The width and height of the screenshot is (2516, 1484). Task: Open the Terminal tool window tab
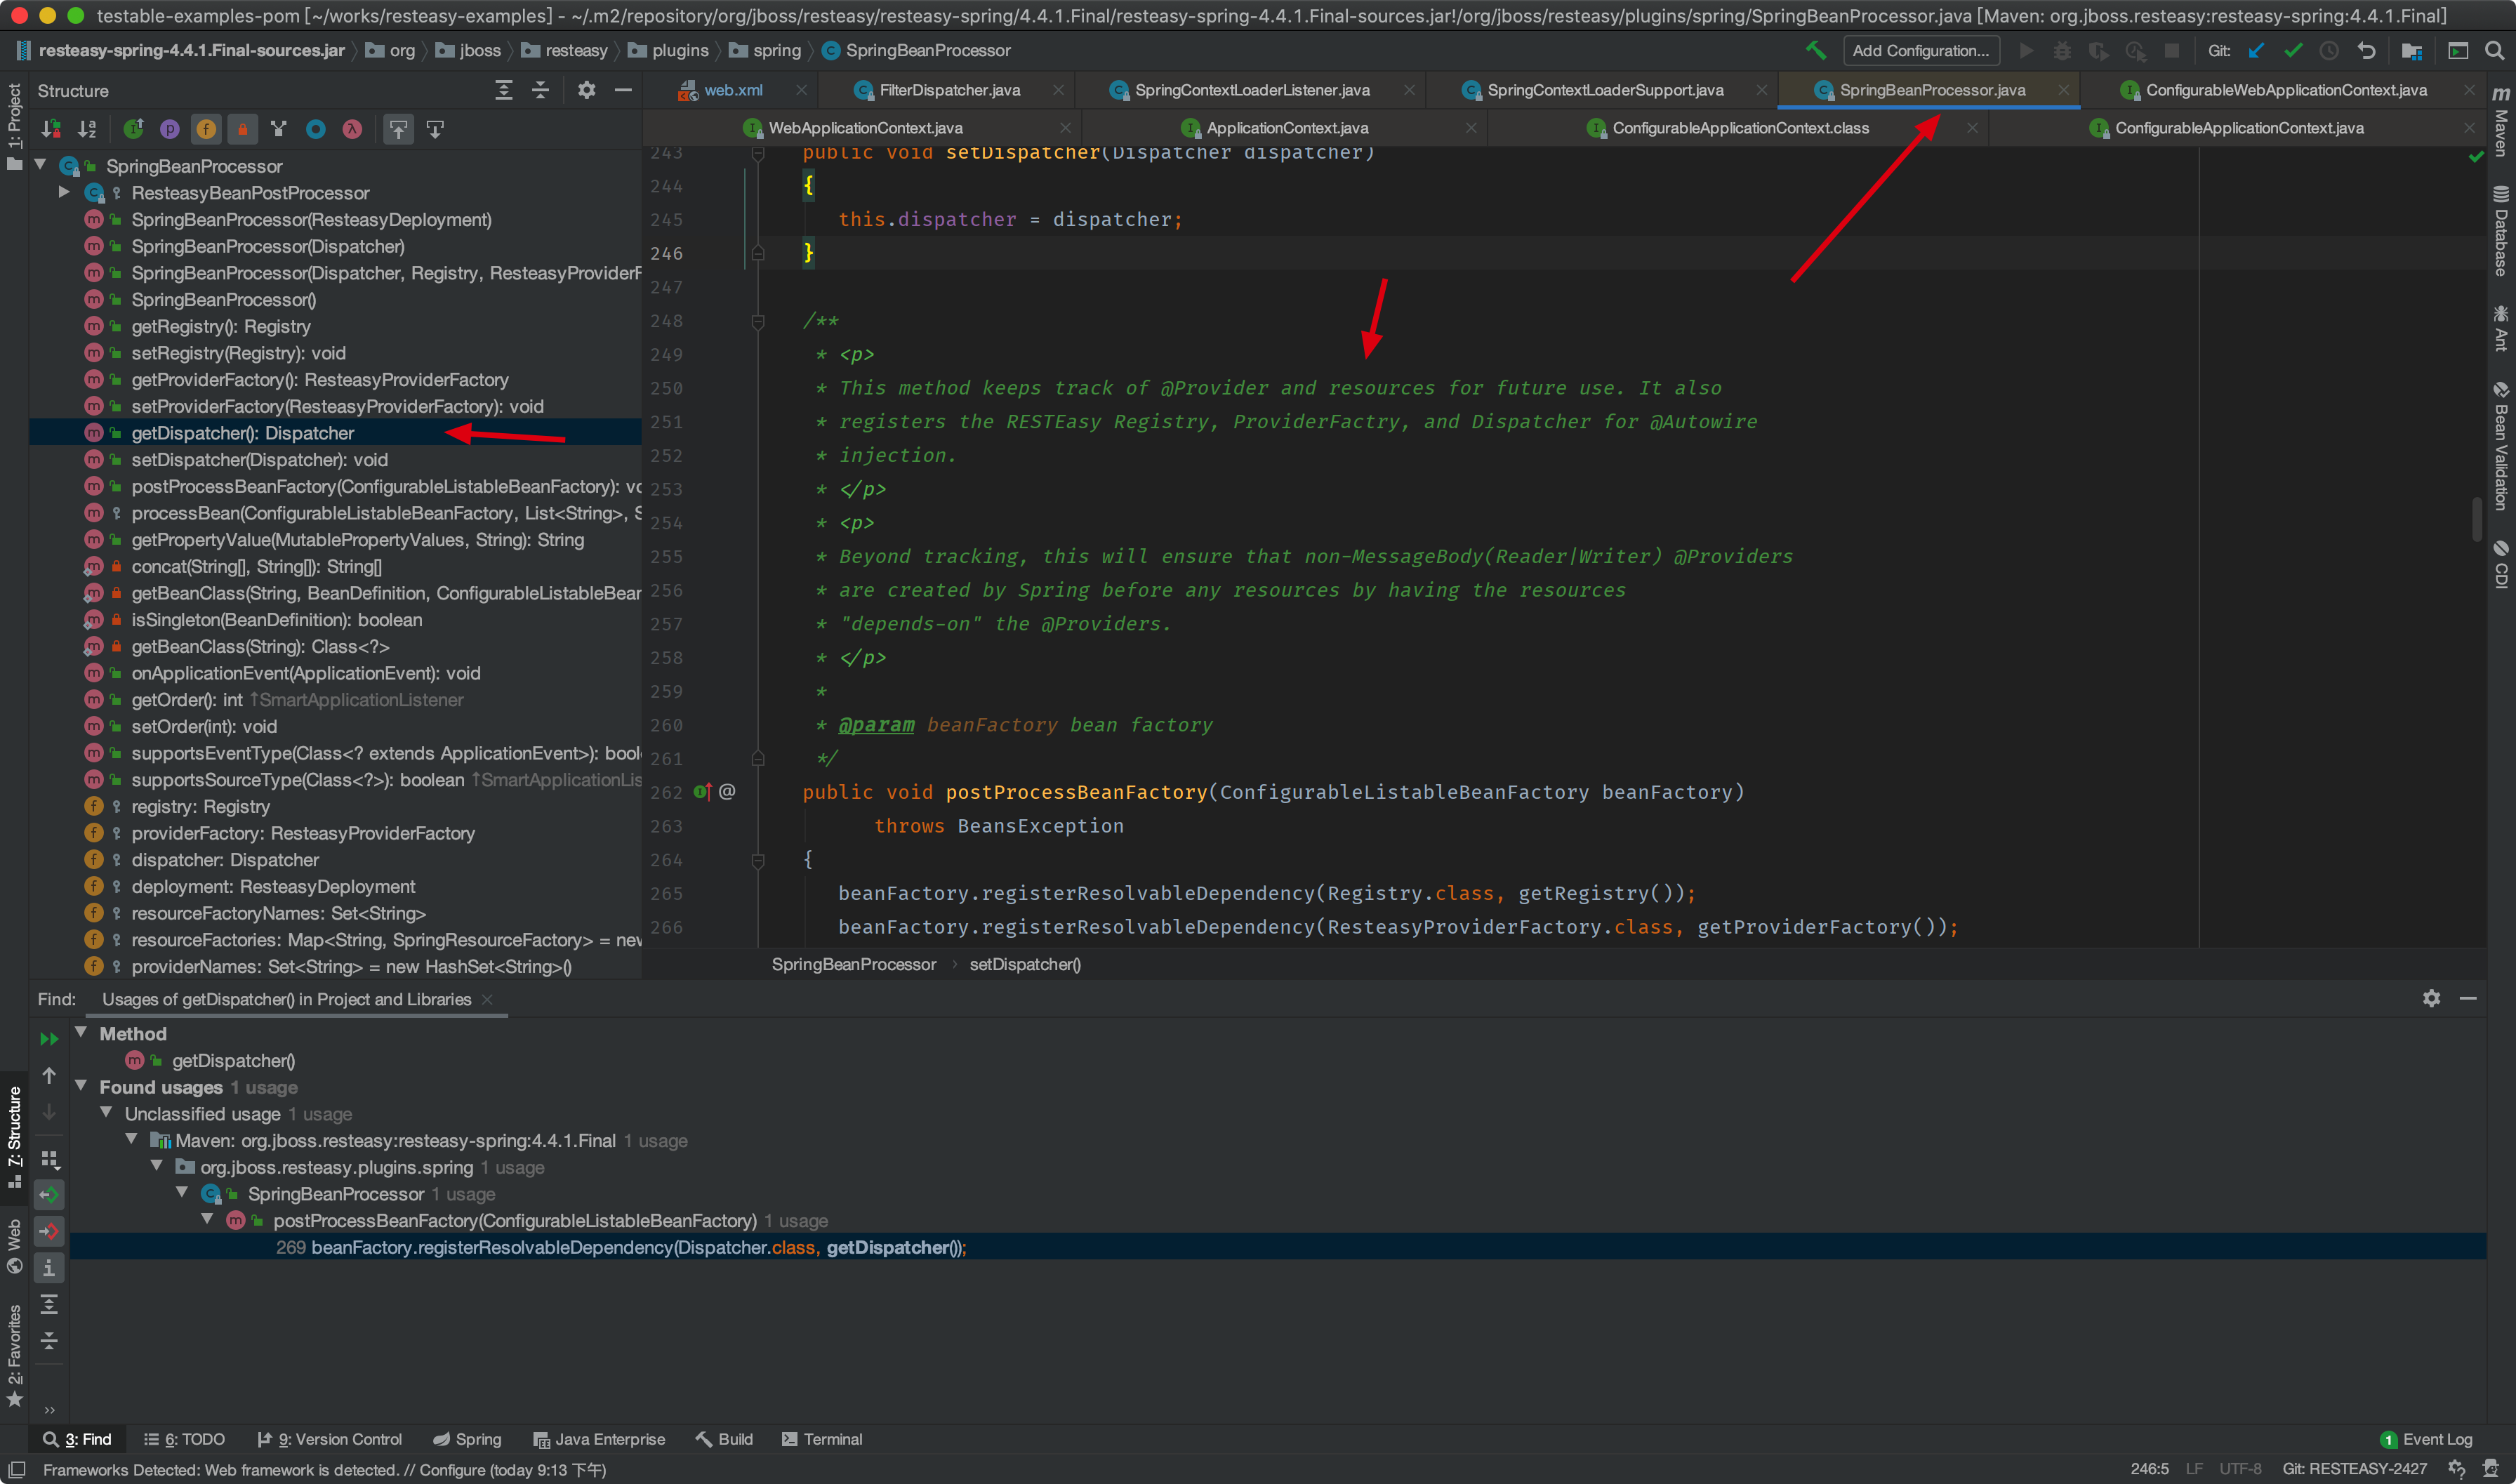[822, 1439]
